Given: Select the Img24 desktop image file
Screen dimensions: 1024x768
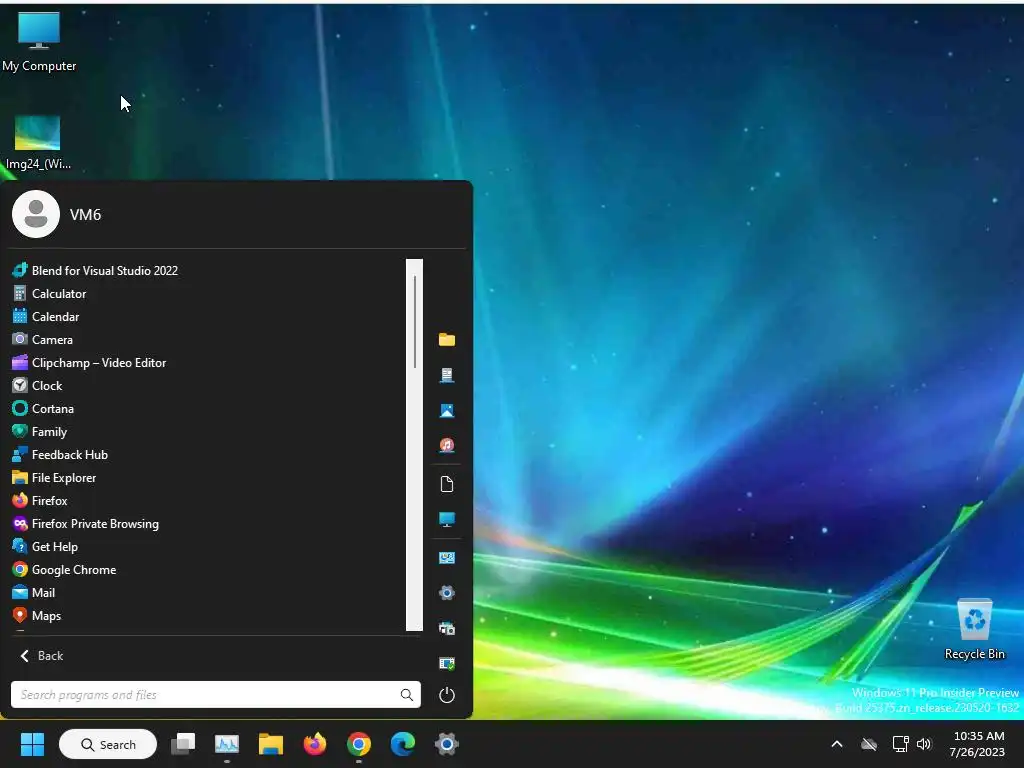Looking at the screenshot, I should [38, 142].
